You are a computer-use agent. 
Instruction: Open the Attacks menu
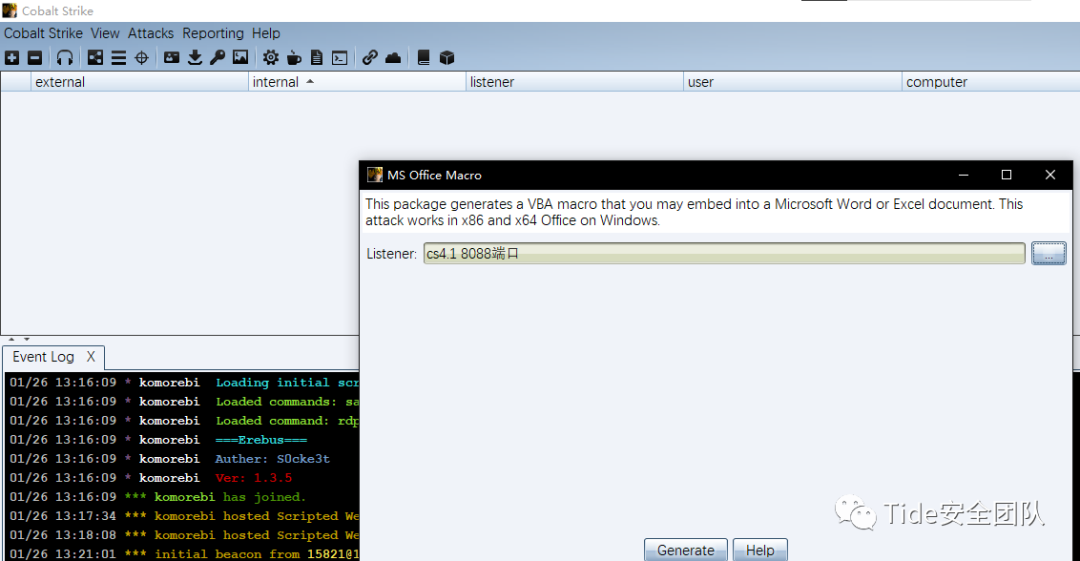[151, 33]
